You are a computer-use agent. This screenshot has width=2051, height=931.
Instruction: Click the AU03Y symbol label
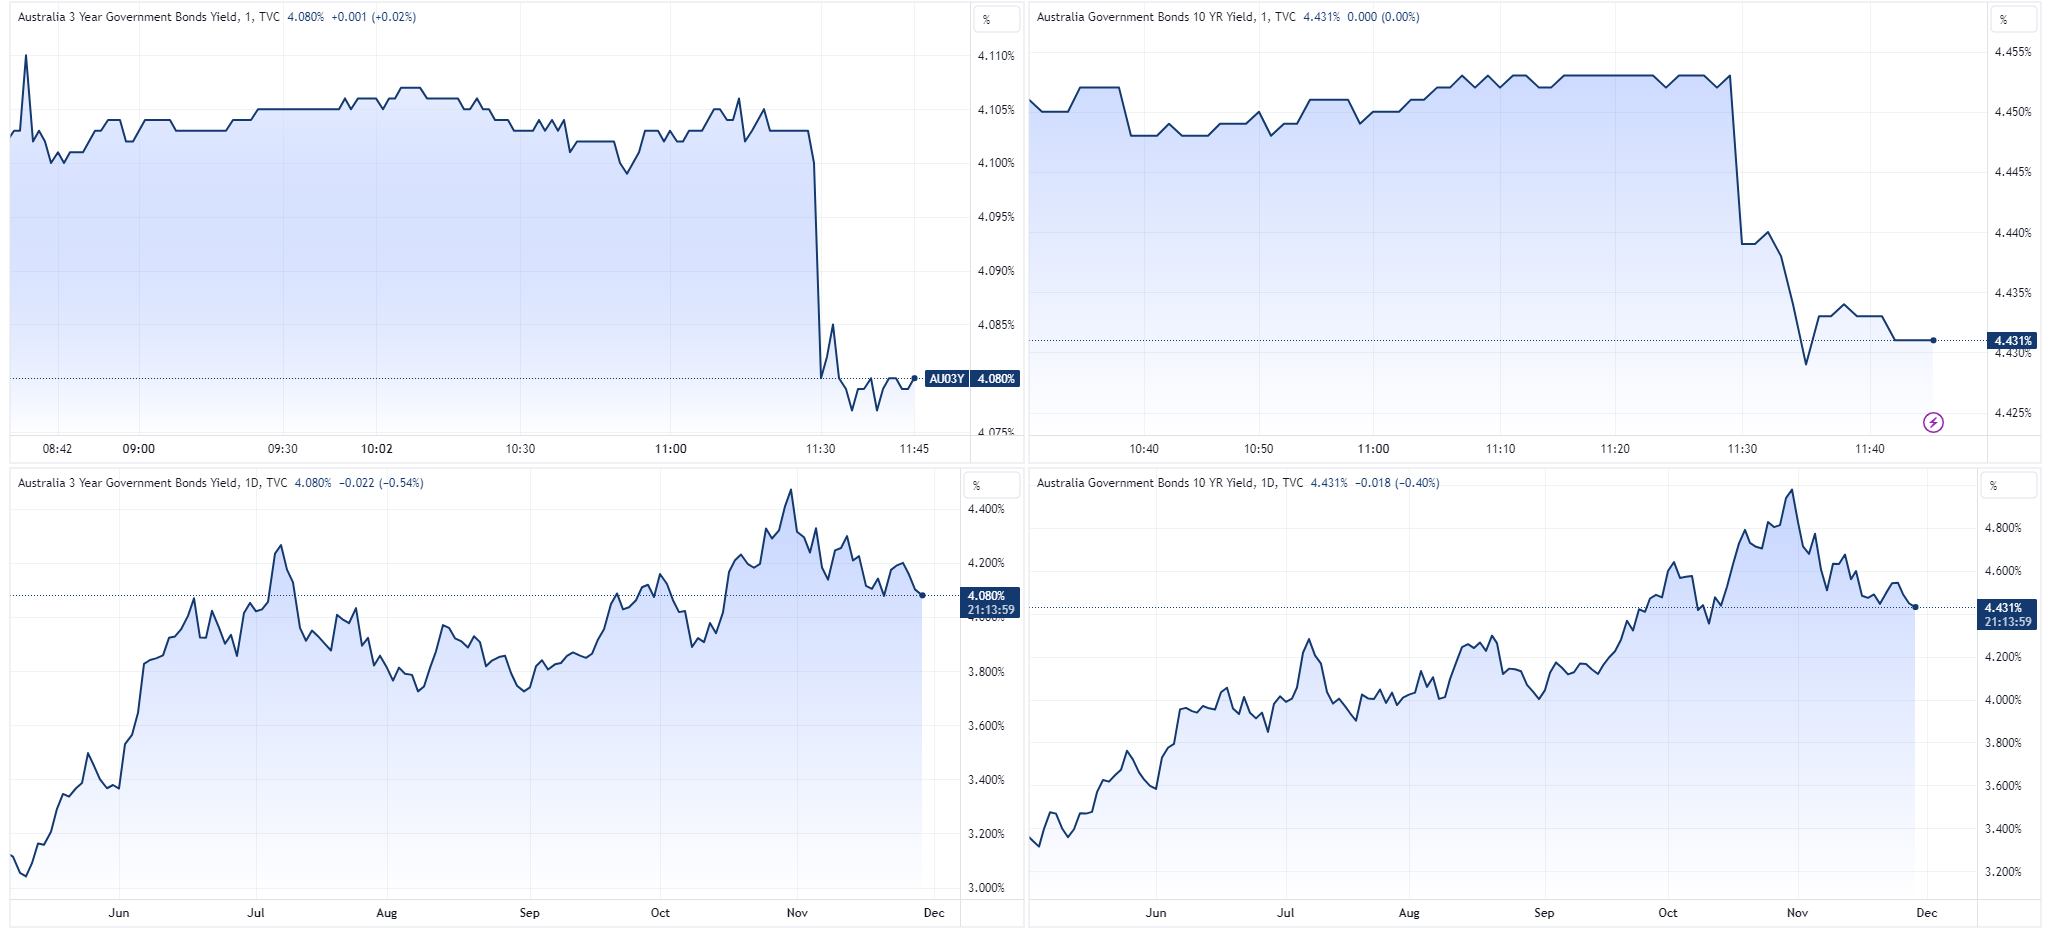[946, 379]
